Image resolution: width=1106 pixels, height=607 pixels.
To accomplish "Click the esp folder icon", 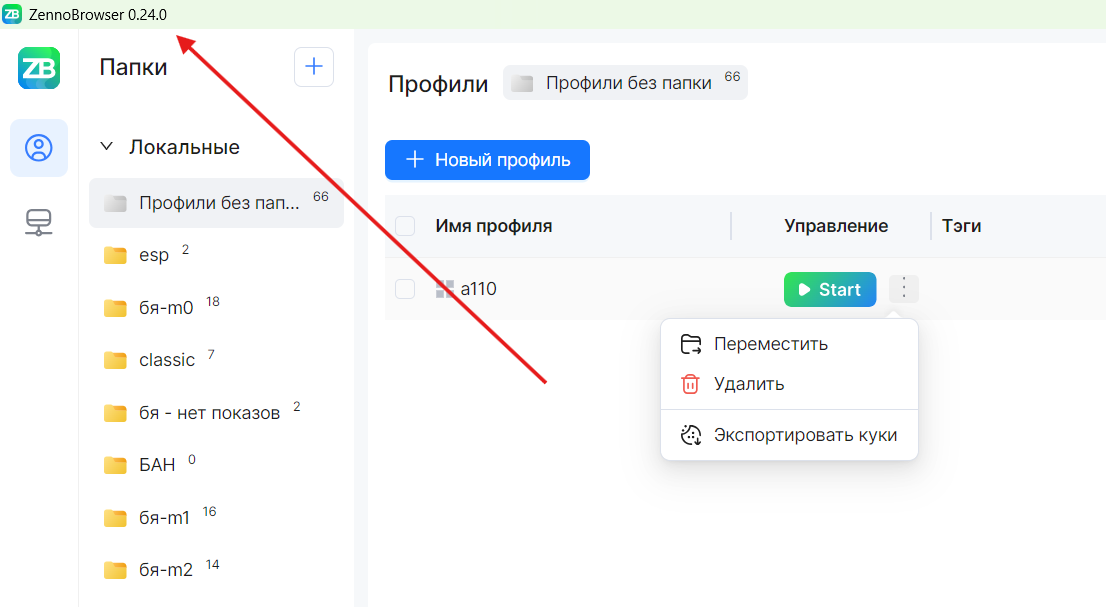I will click(115, 256).
